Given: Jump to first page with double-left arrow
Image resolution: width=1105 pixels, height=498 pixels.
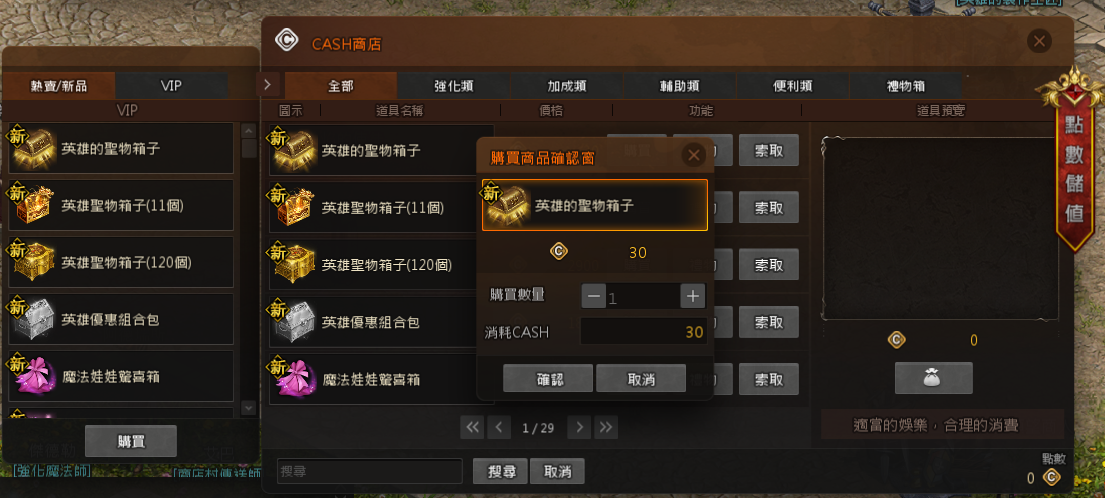Looking at the screenshot, I should click(x=472, y=427).
